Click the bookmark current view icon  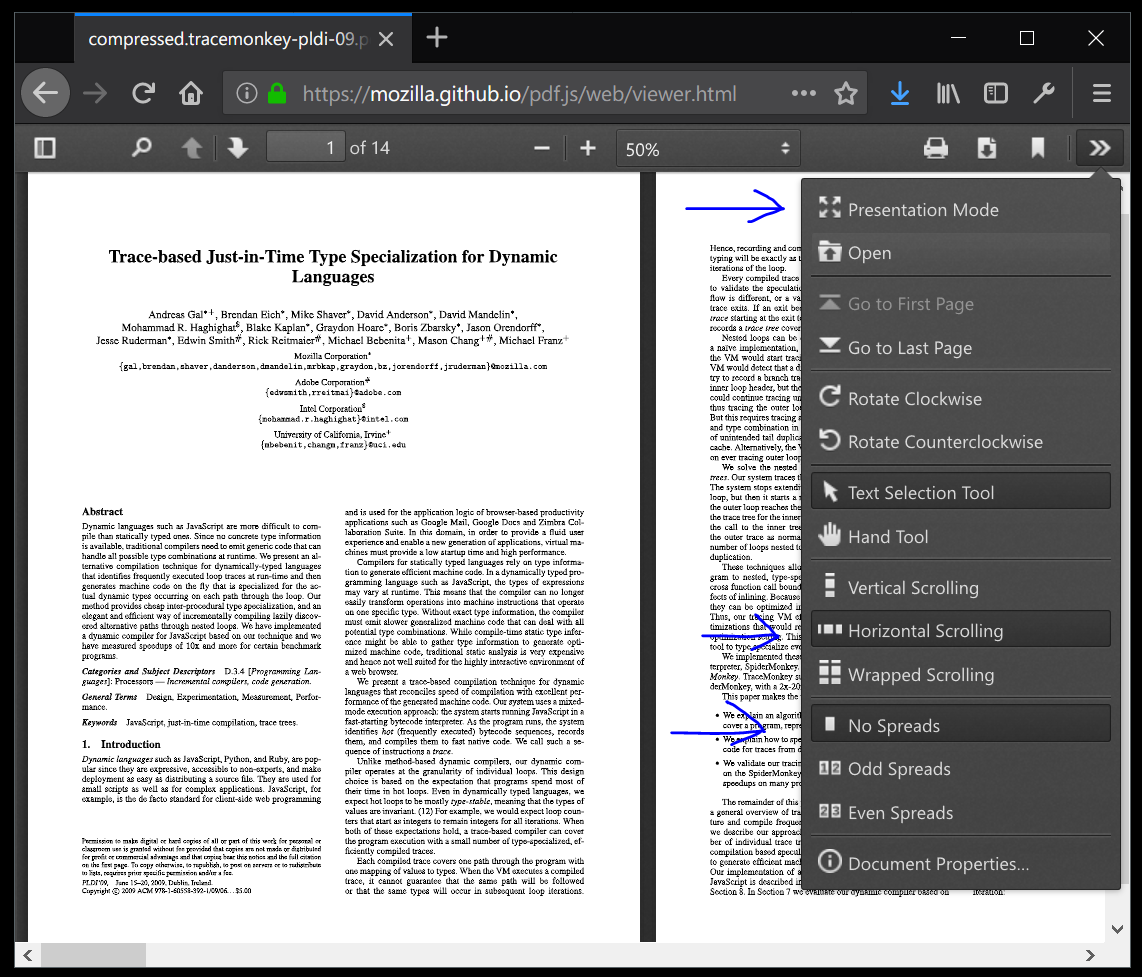[x=1038, y=148]
